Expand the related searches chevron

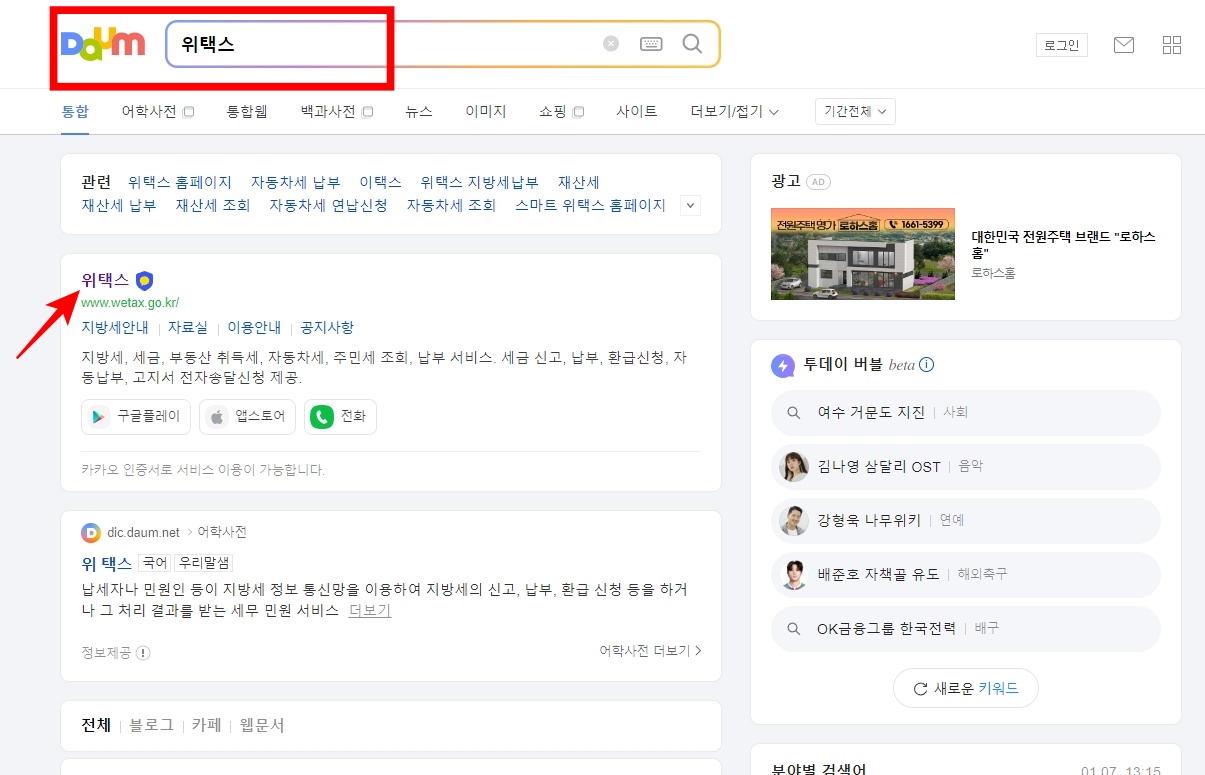tap(691, 205)
